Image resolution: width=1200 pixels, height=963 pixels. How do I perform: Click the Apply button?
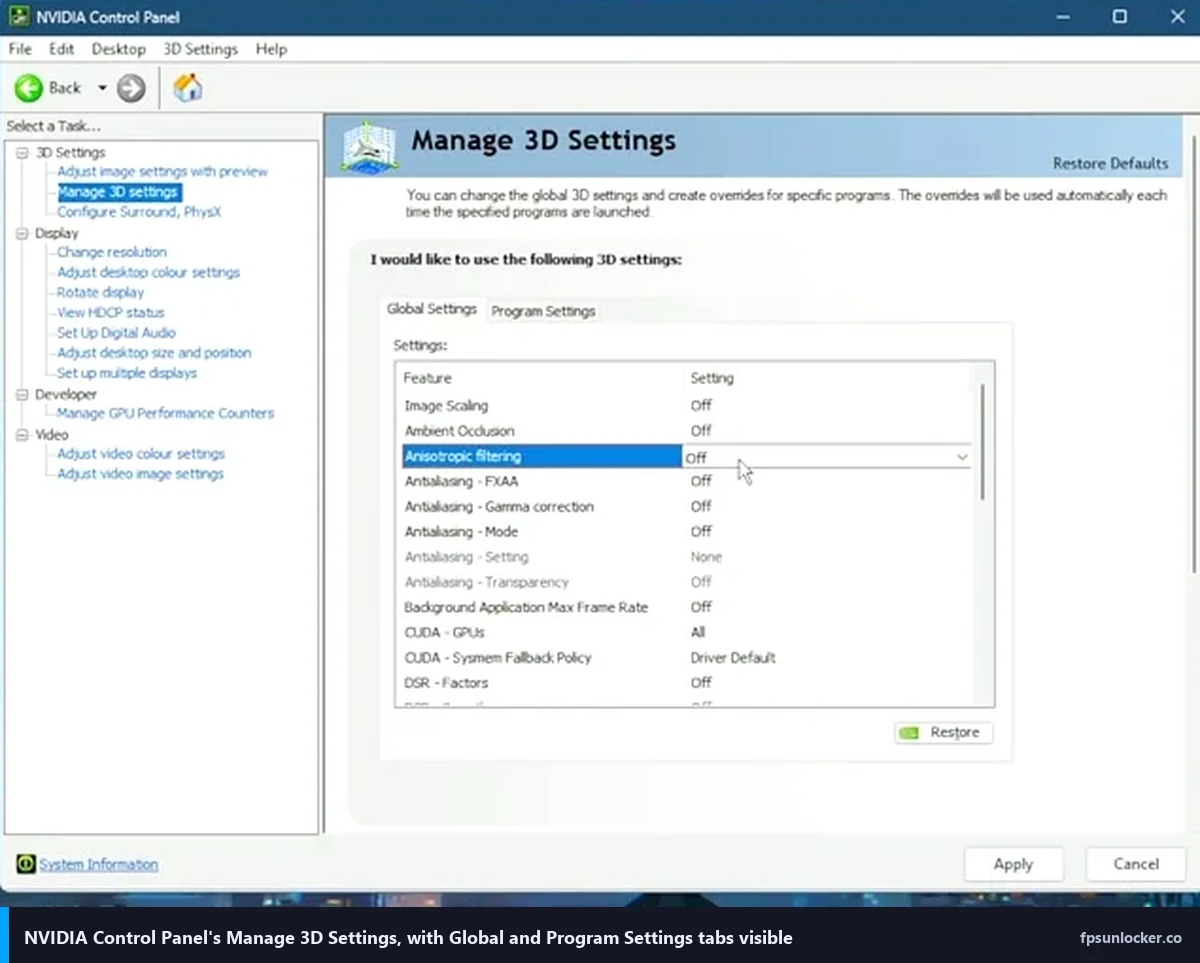1013,864
